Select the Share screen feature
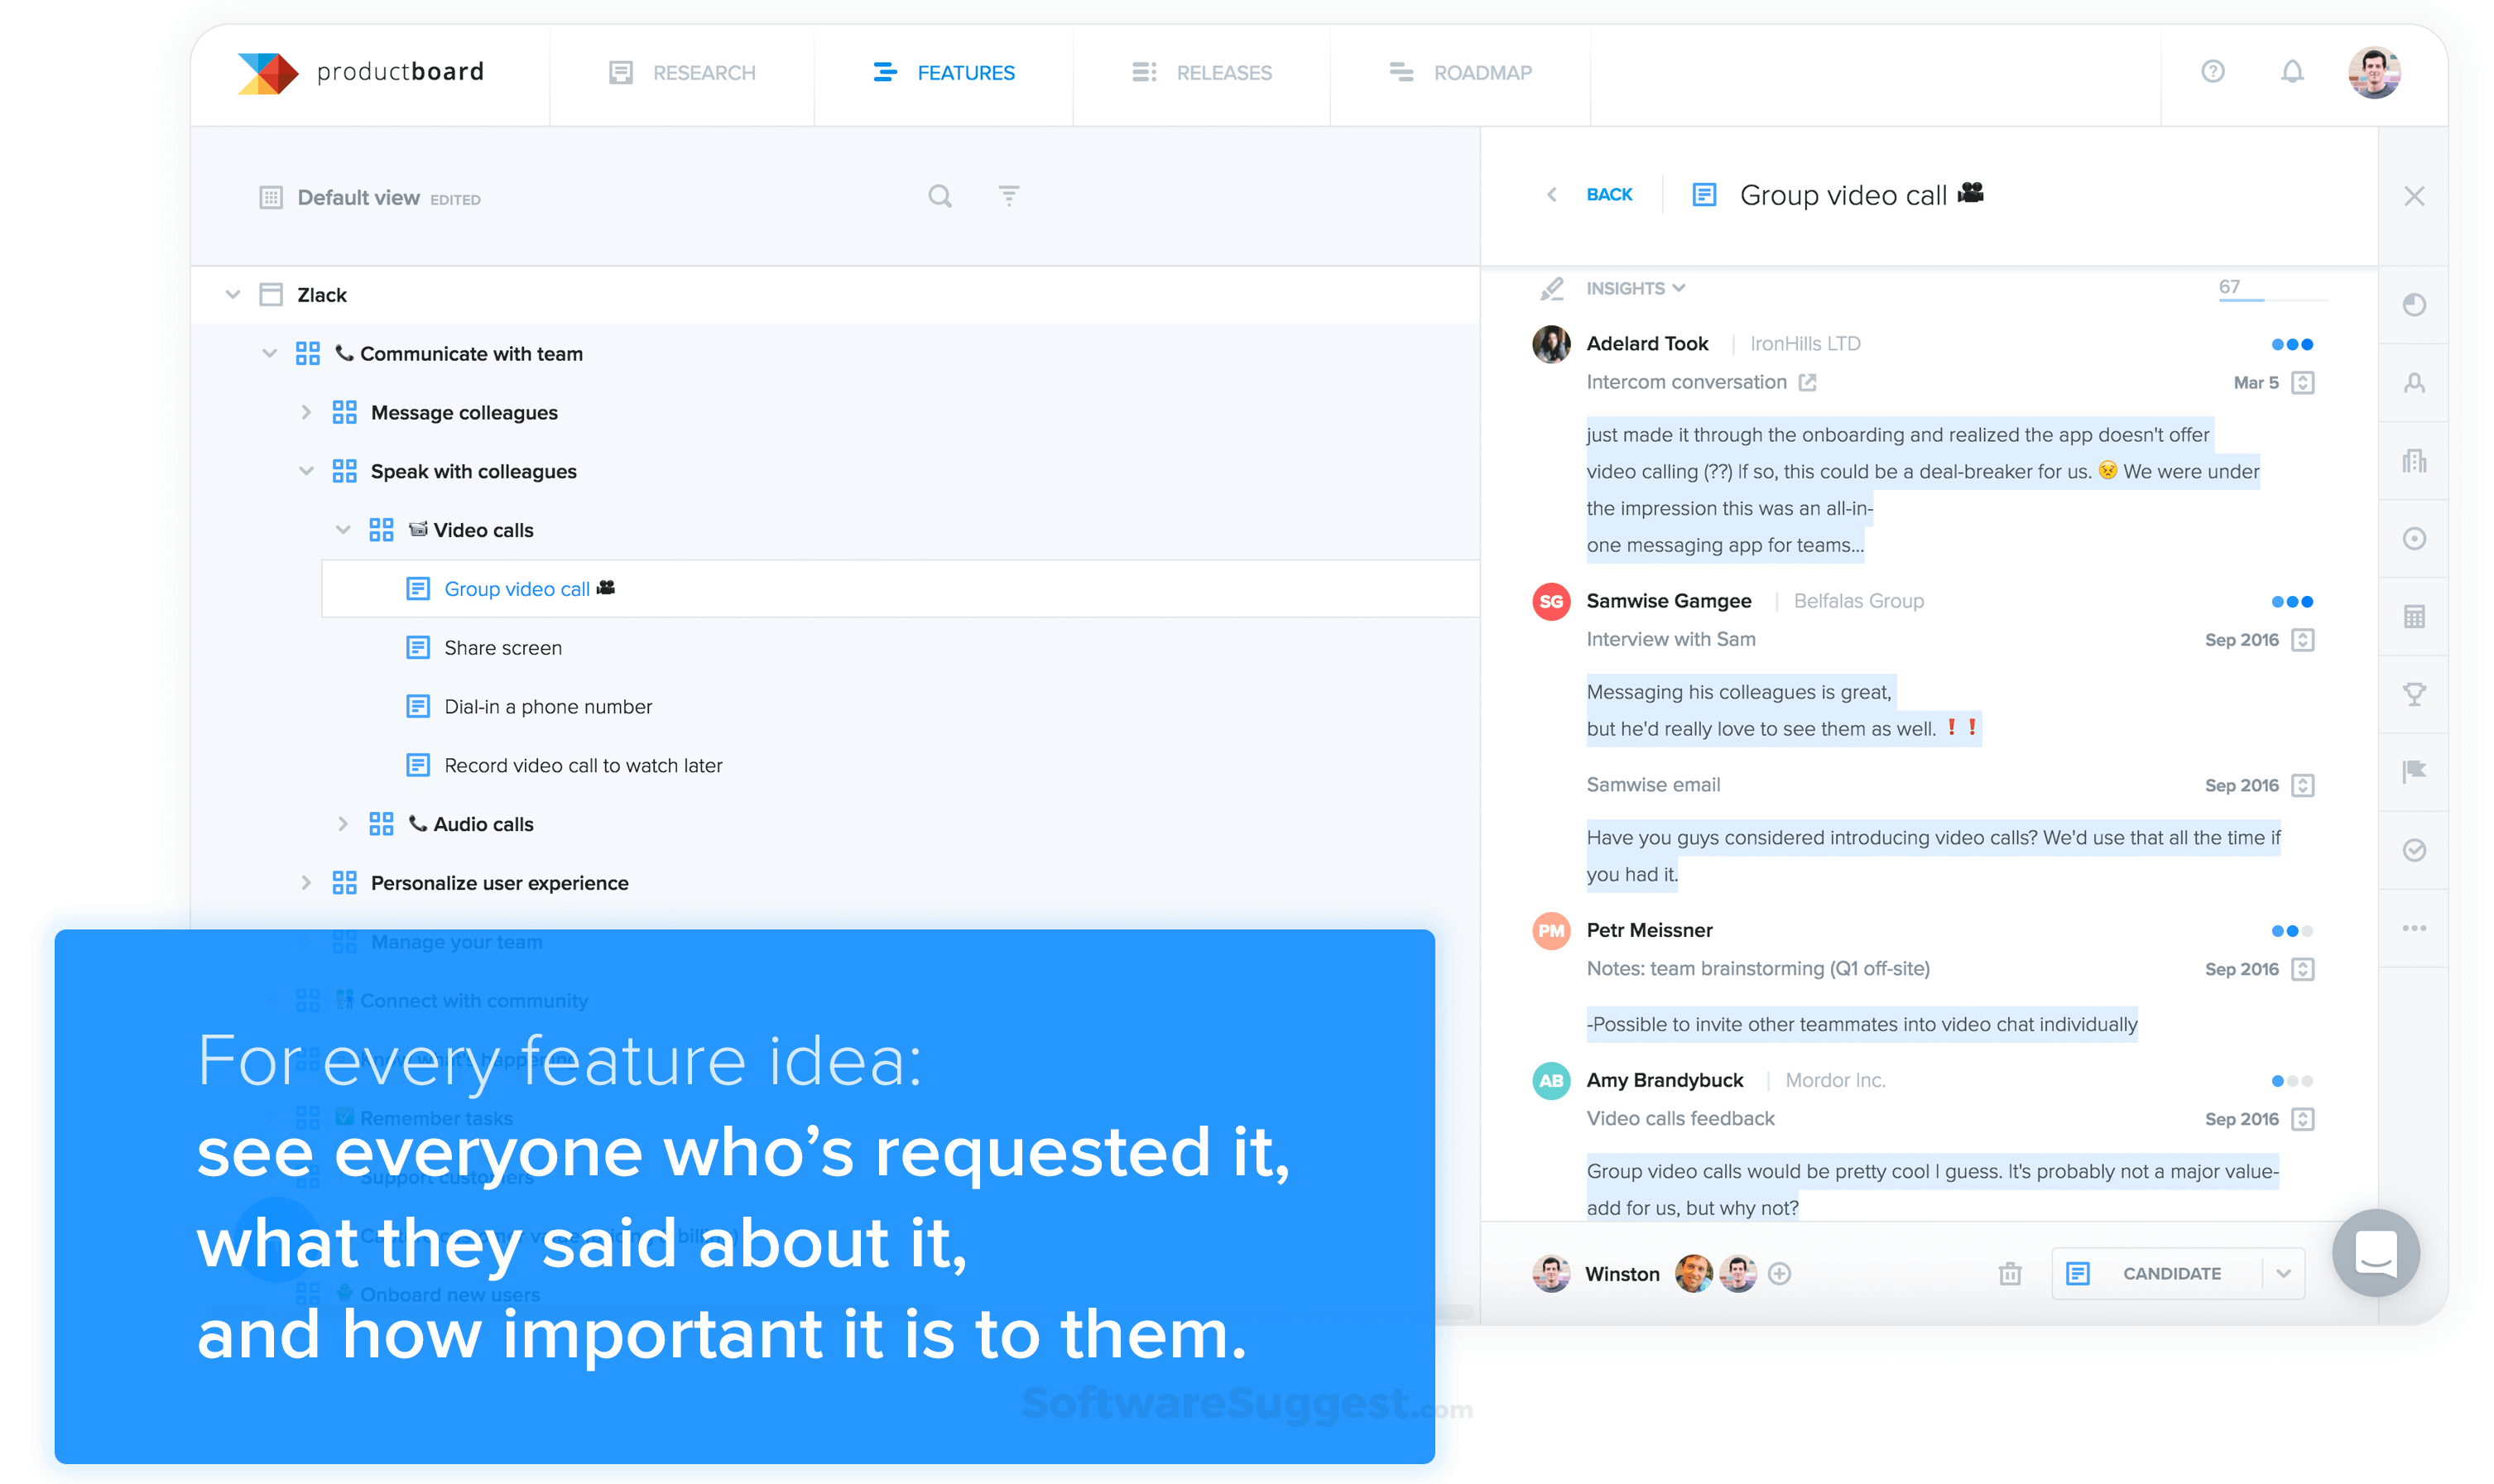 point(502,648)
